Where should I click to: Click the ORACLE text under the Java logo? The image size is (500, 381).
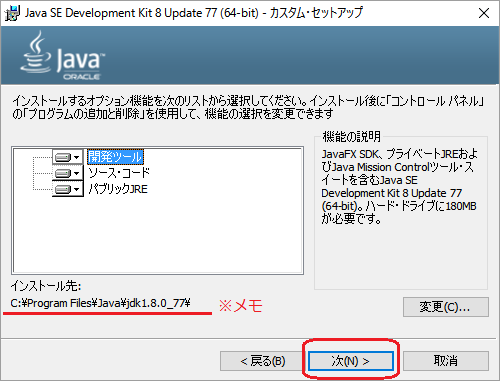(x=82, y=77)
